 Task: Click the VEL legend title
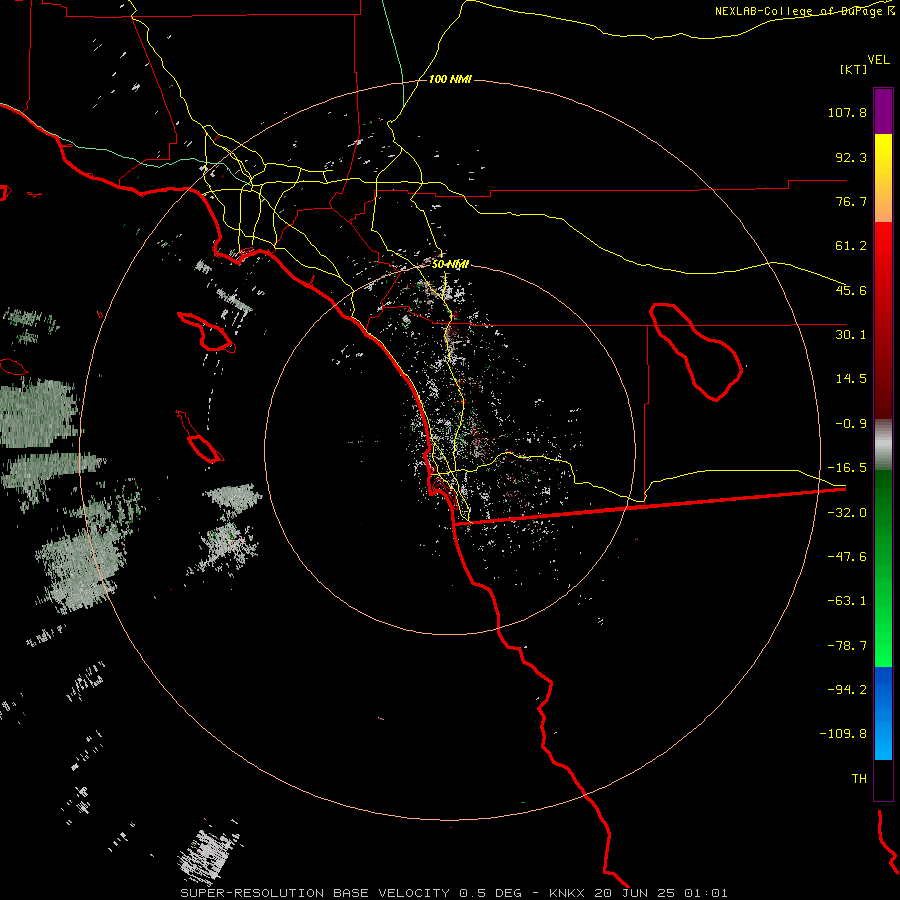878,59
